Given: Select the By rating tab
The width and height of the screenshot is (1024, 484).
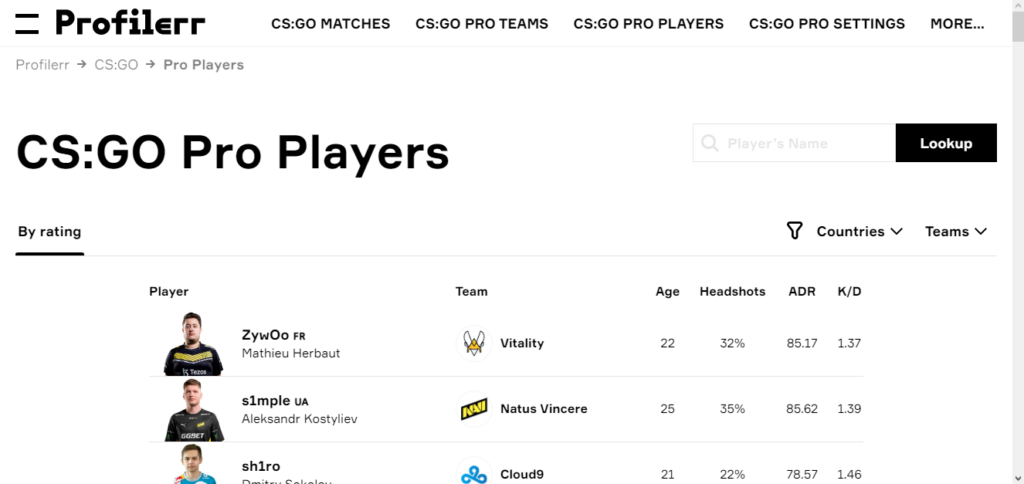Looking at the screenshot, I should point(49,231).
